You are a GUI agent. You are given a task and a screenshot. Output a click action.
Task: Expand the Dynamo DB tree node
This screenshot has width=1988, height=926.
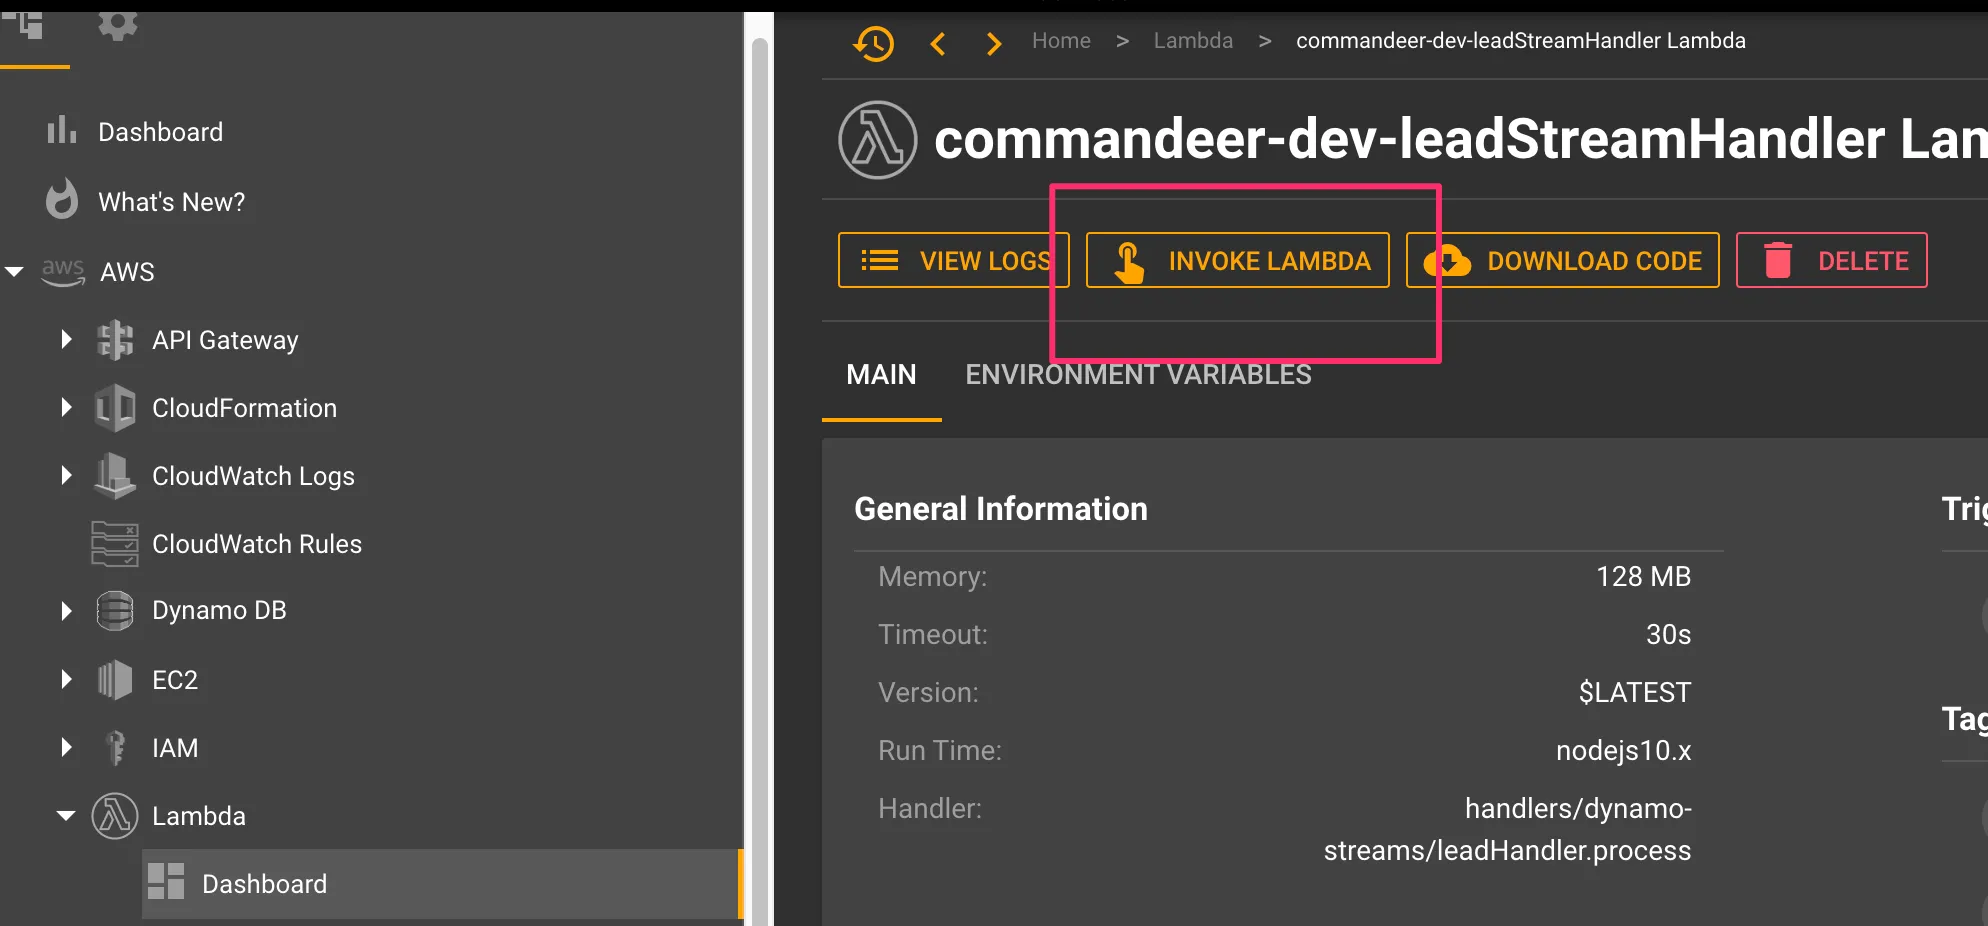click(66, 610)
